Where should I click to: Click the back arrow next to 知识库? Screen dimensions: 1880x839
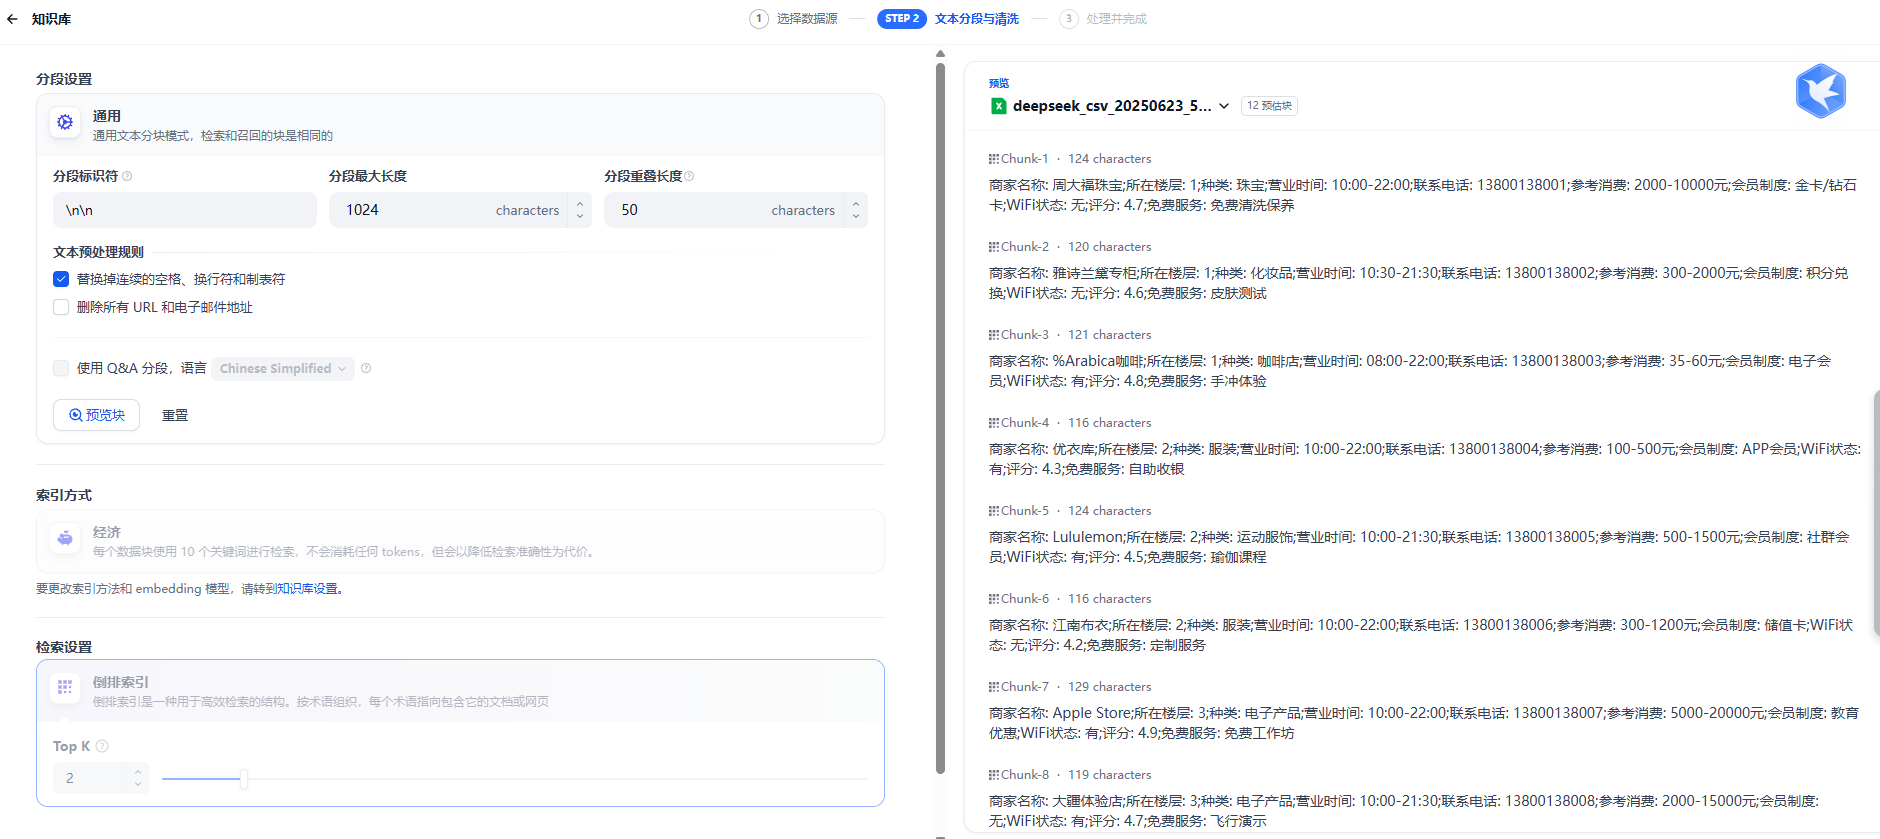[x=12, y=19]
